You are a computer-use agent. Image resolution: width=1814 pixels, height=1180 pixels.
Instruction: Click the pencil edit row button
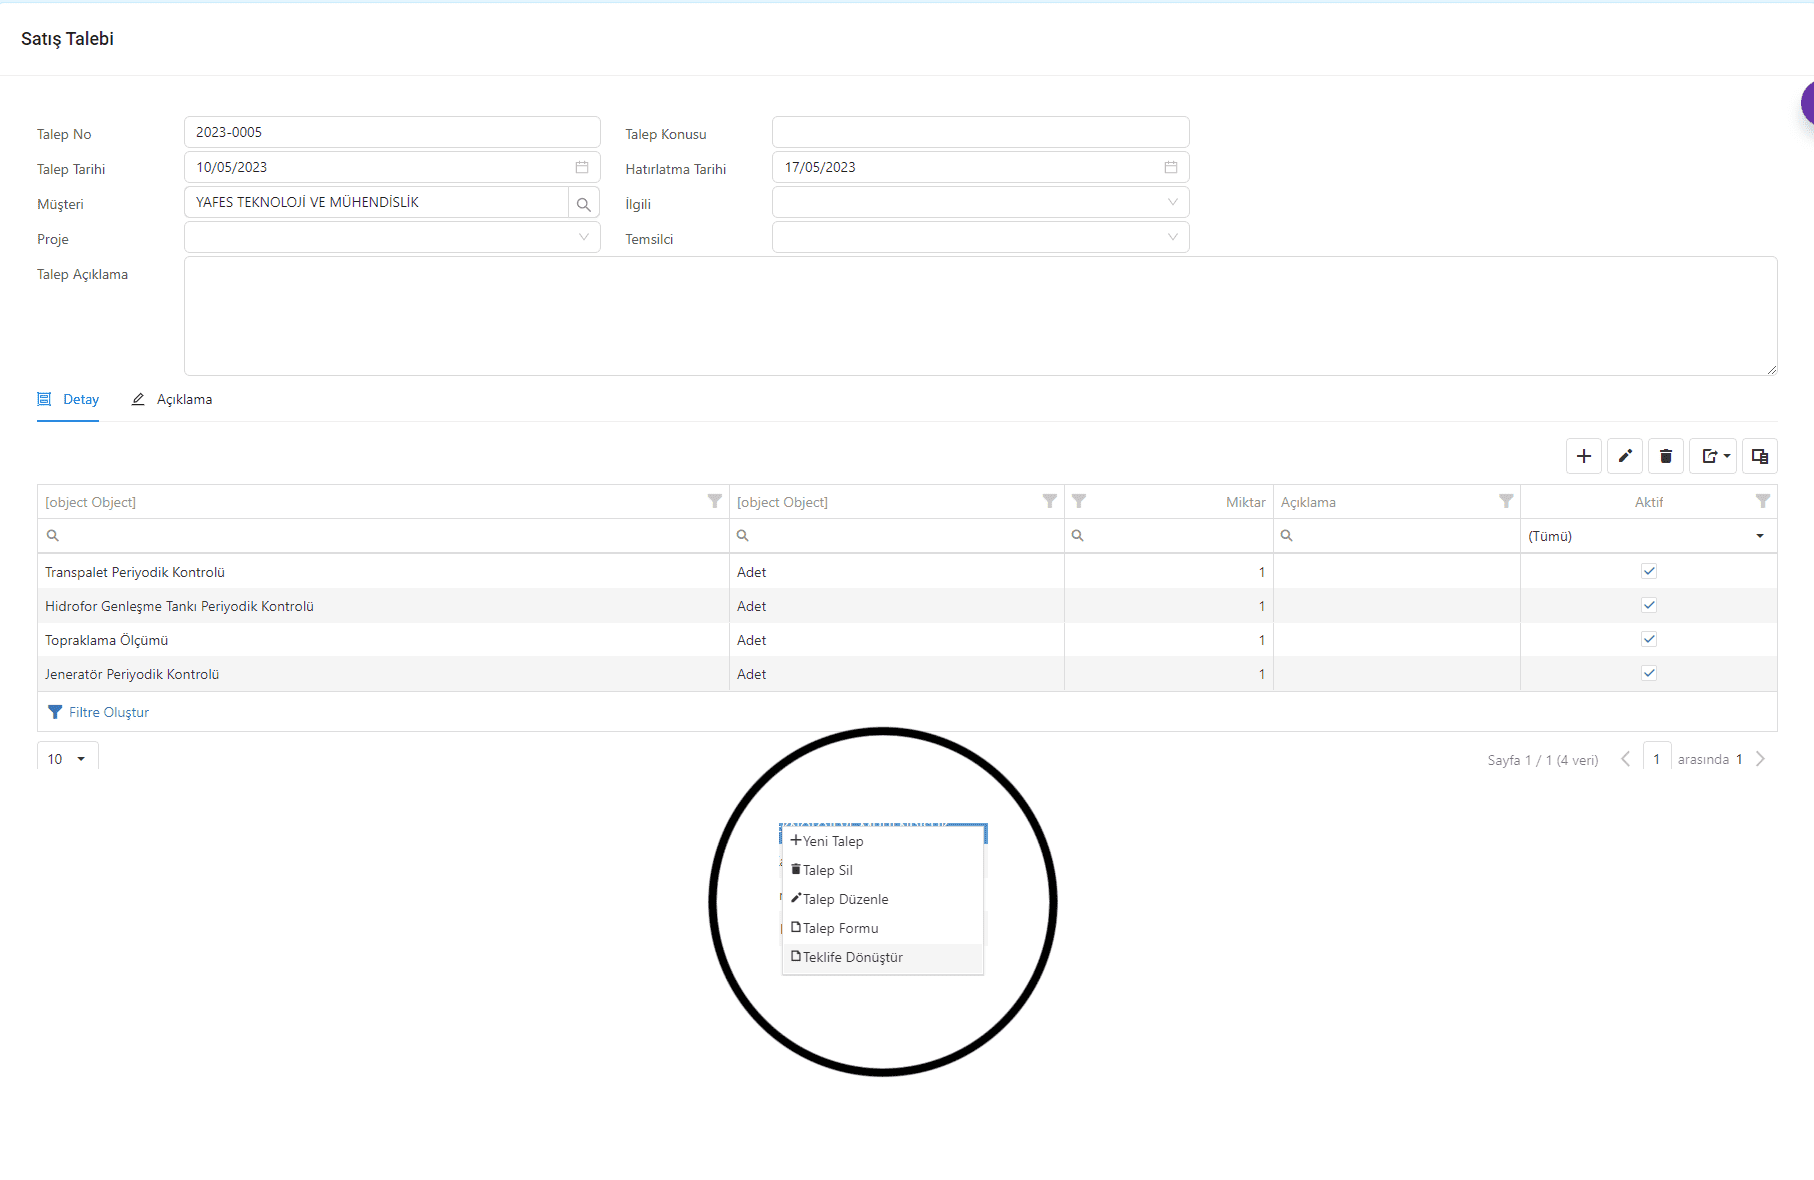click(1625, 456)
